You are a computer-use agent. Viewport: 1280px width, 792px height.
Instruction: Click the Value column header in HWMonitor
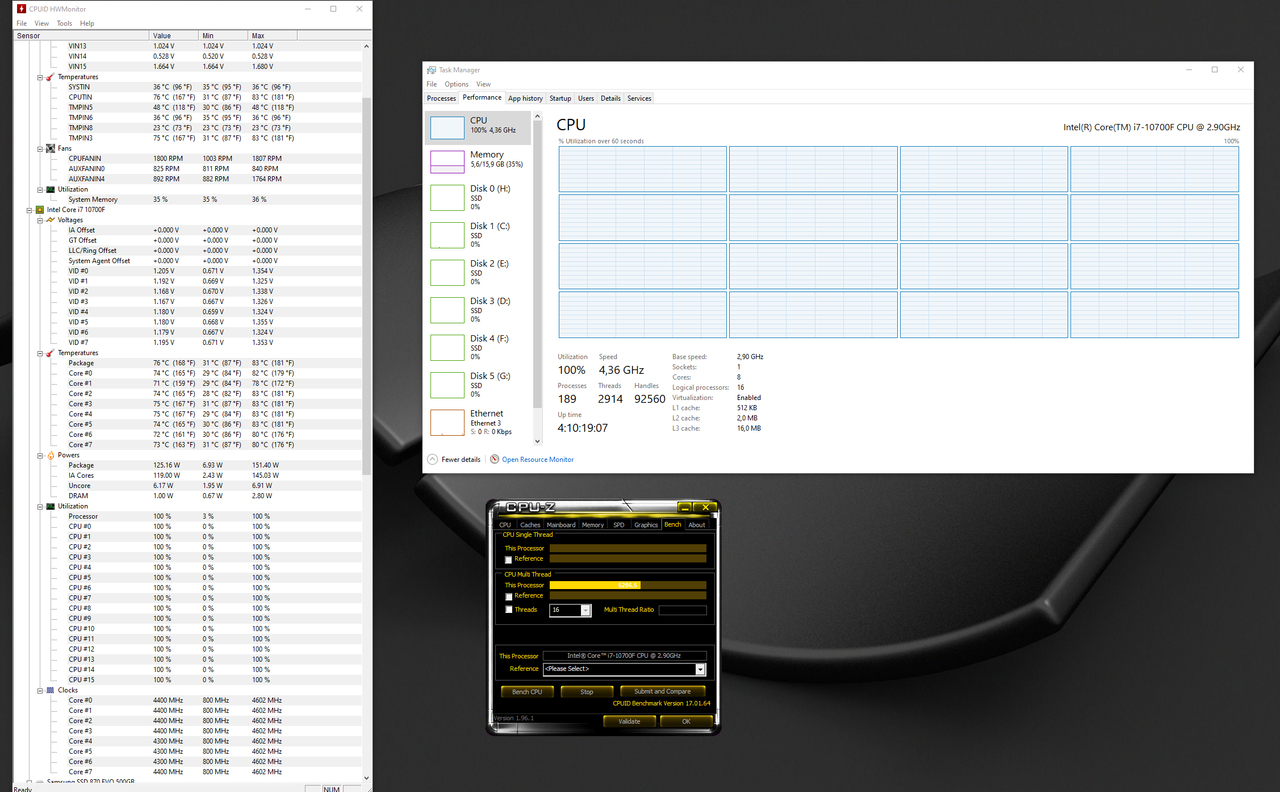click(173, 36)
